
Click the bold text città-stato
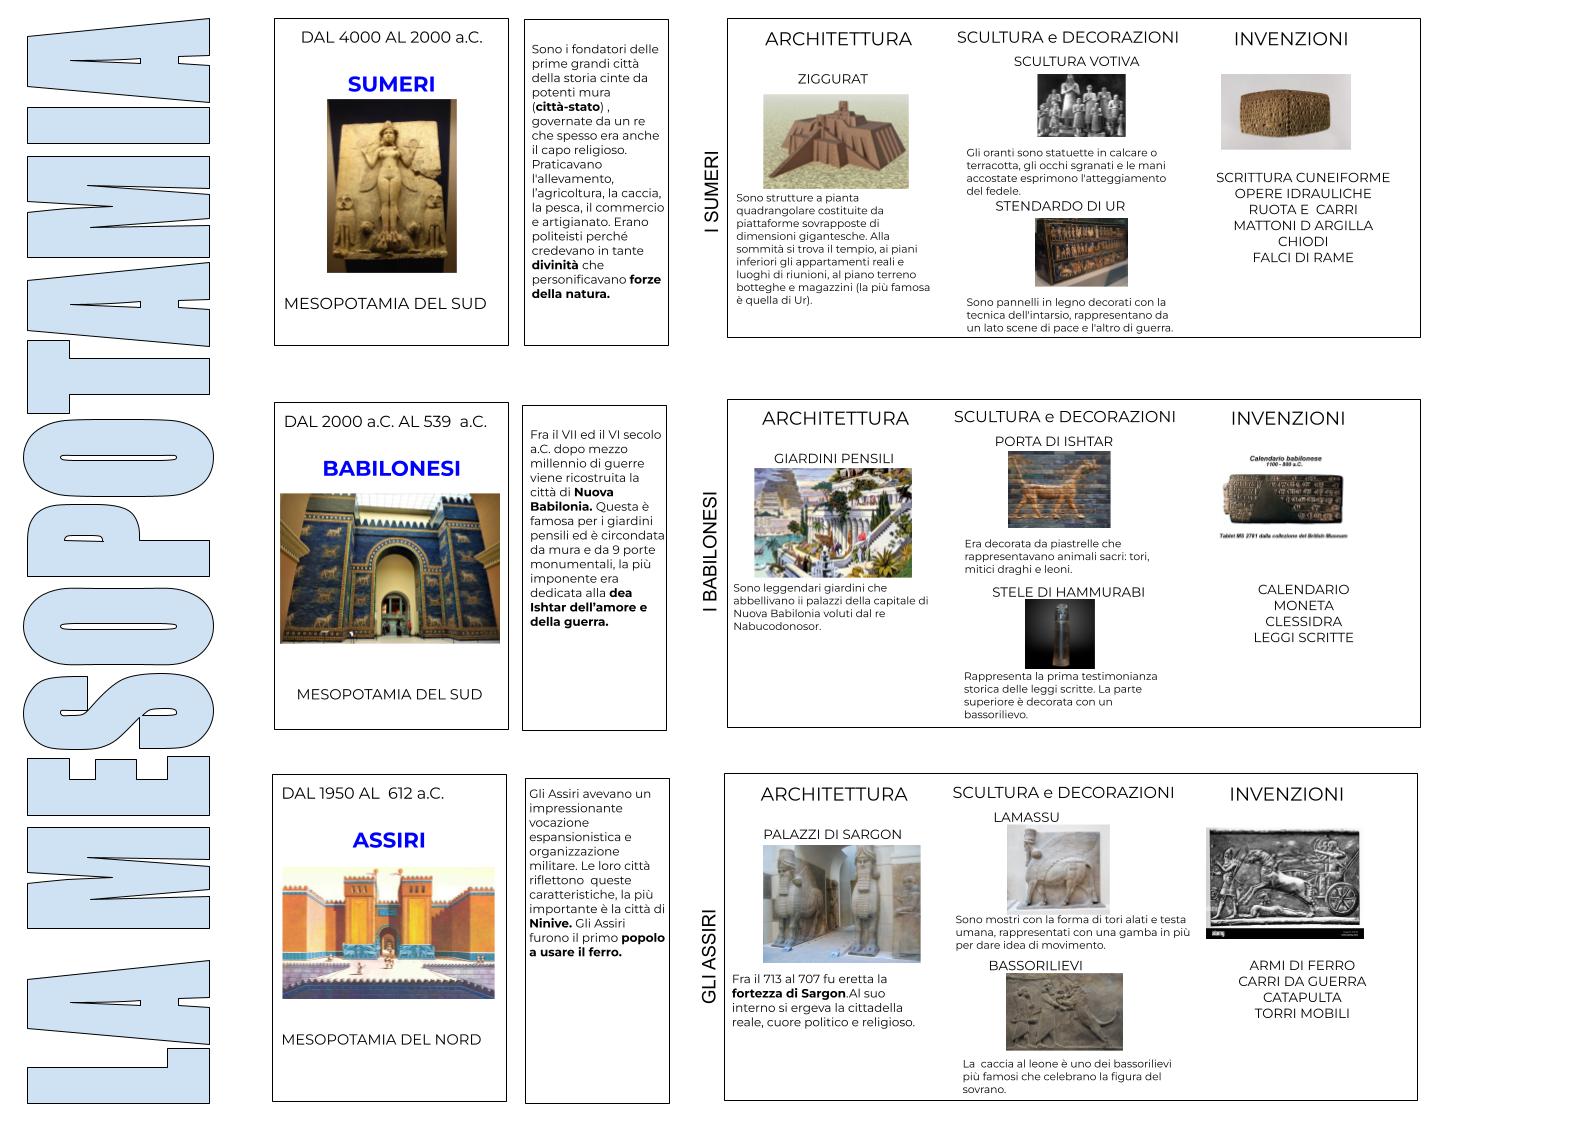pos(568,106)
